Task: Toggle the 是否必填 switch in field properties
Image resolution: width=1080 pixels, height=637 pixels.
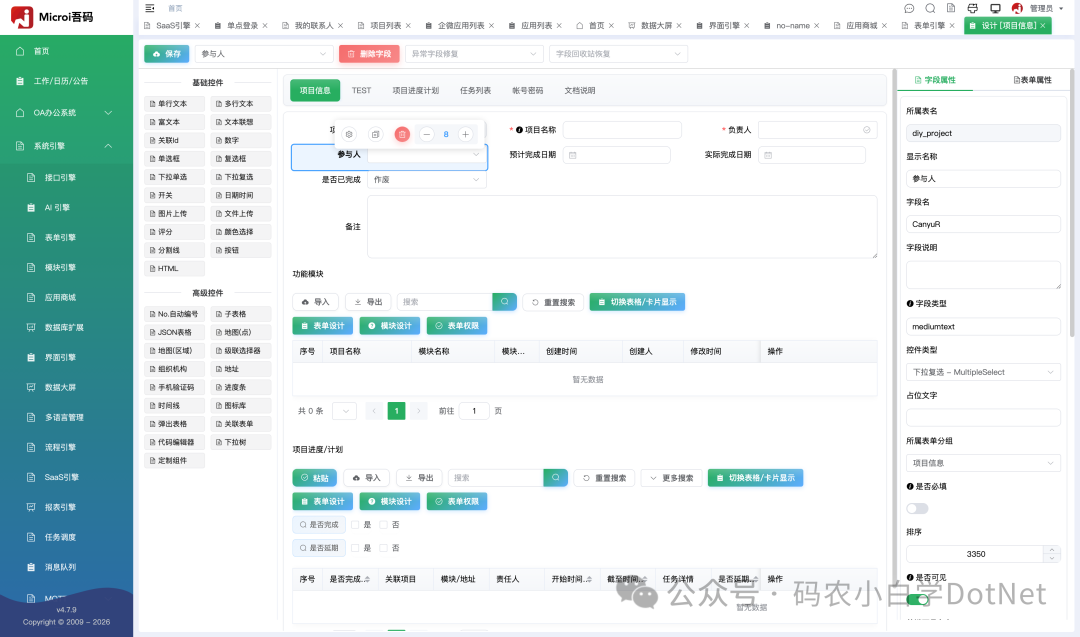Action: (917, 508)
